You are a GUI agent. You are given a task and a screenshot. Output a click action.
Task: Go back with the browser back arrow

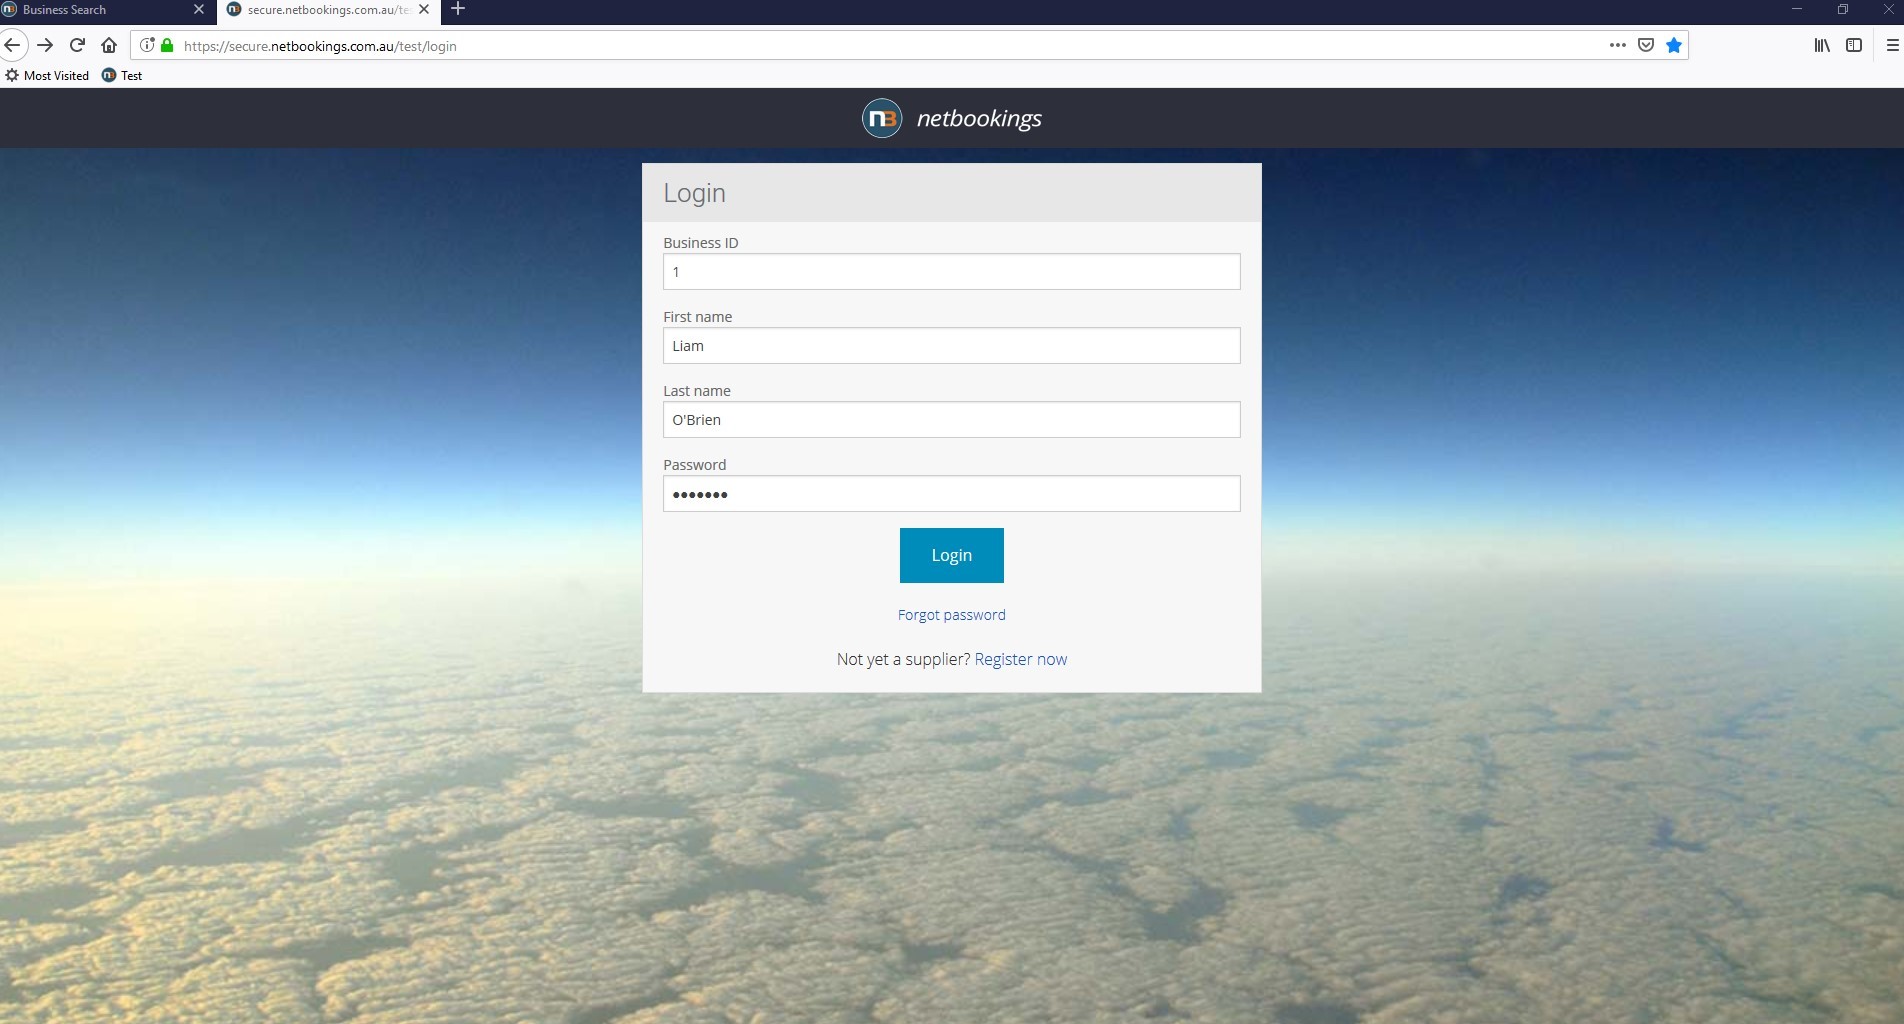click(x=12, y=45)
